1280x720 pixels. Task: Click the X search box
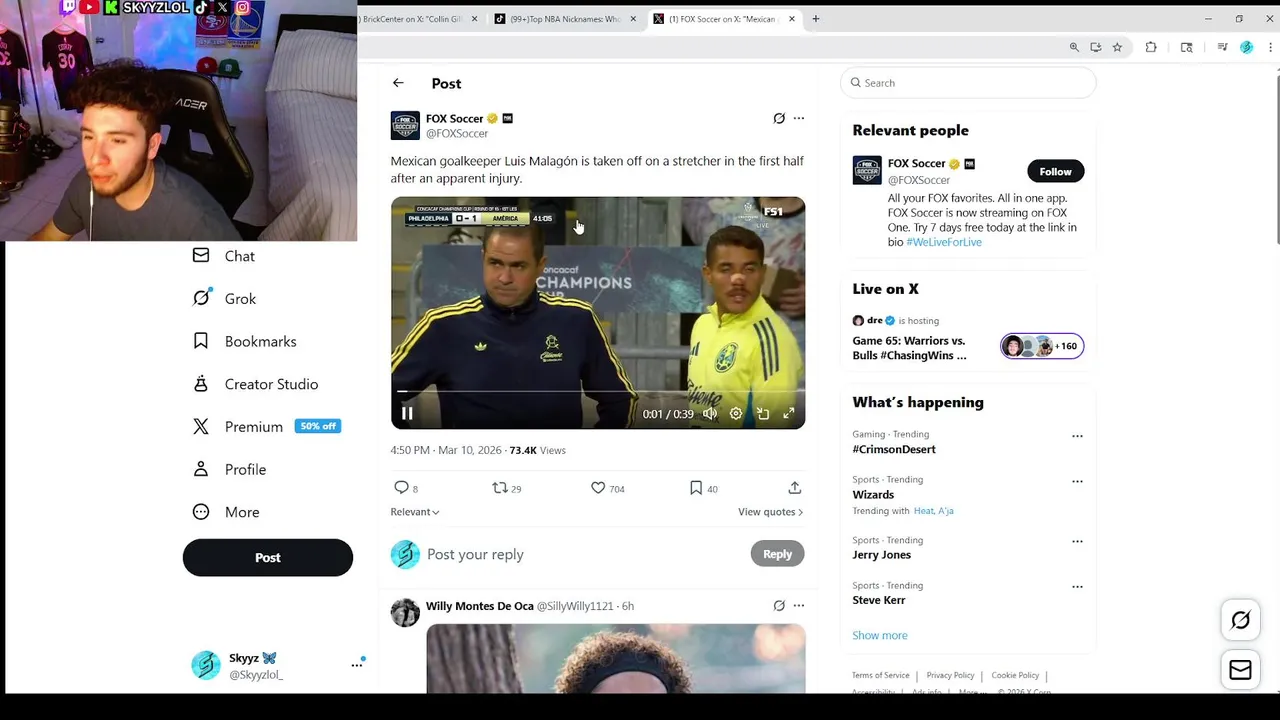968,83
